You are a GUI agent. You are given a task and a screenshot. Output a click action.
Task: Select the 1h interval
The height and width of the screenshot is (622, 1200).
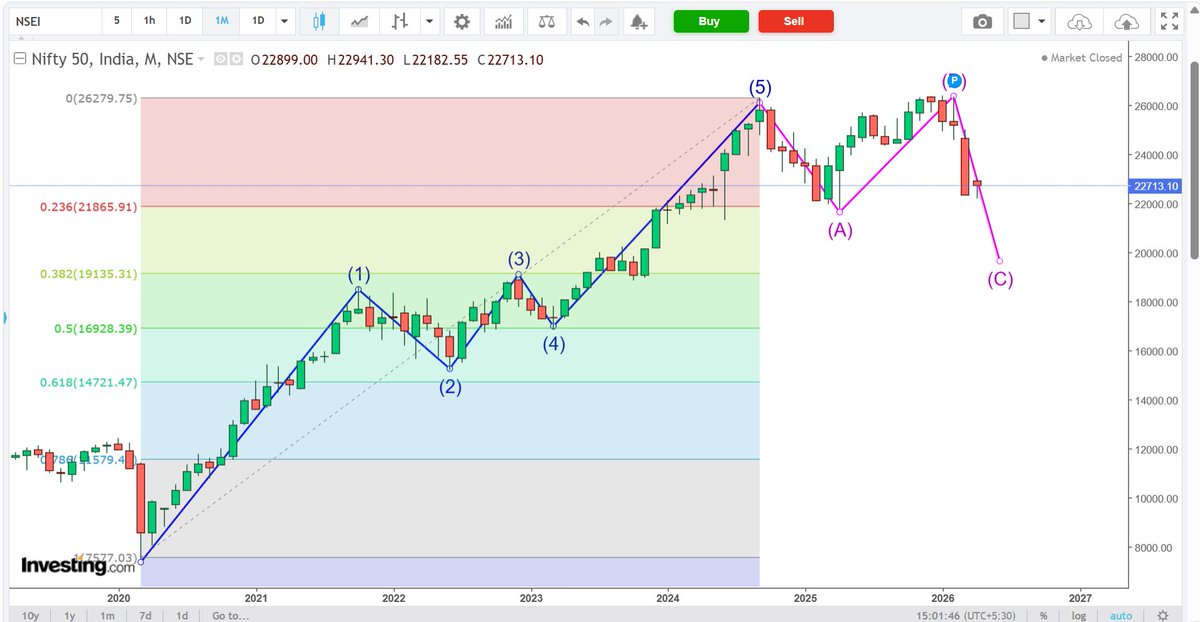(149, 21)
